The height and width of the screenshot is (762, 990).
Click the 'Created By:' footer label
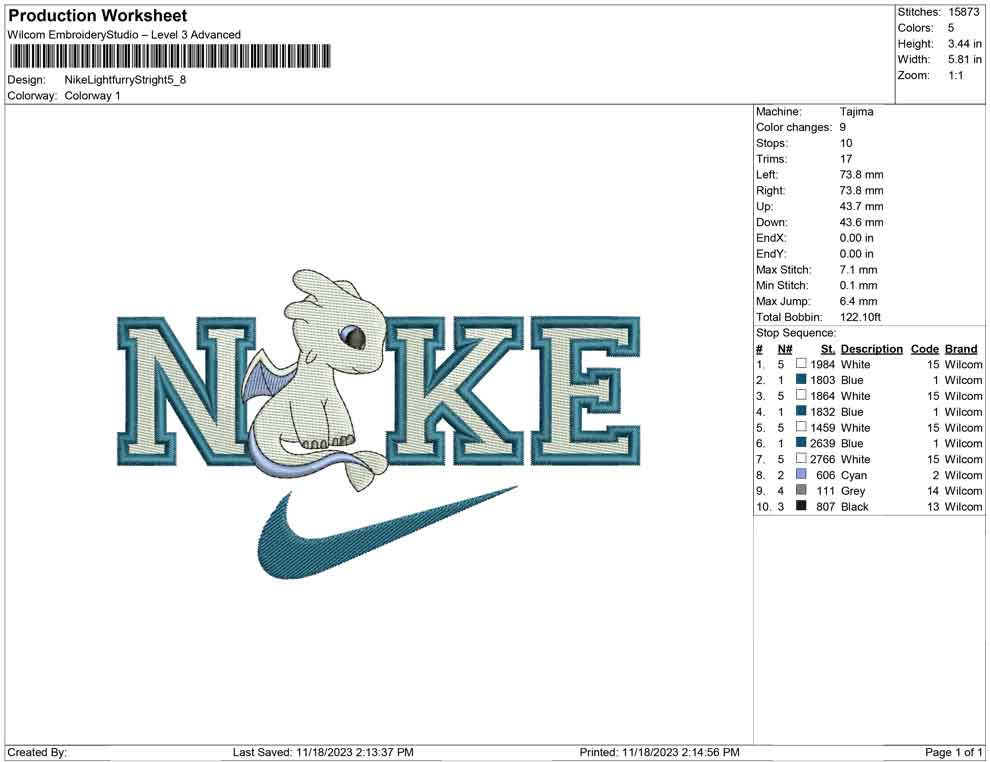(x=37, y=752)
